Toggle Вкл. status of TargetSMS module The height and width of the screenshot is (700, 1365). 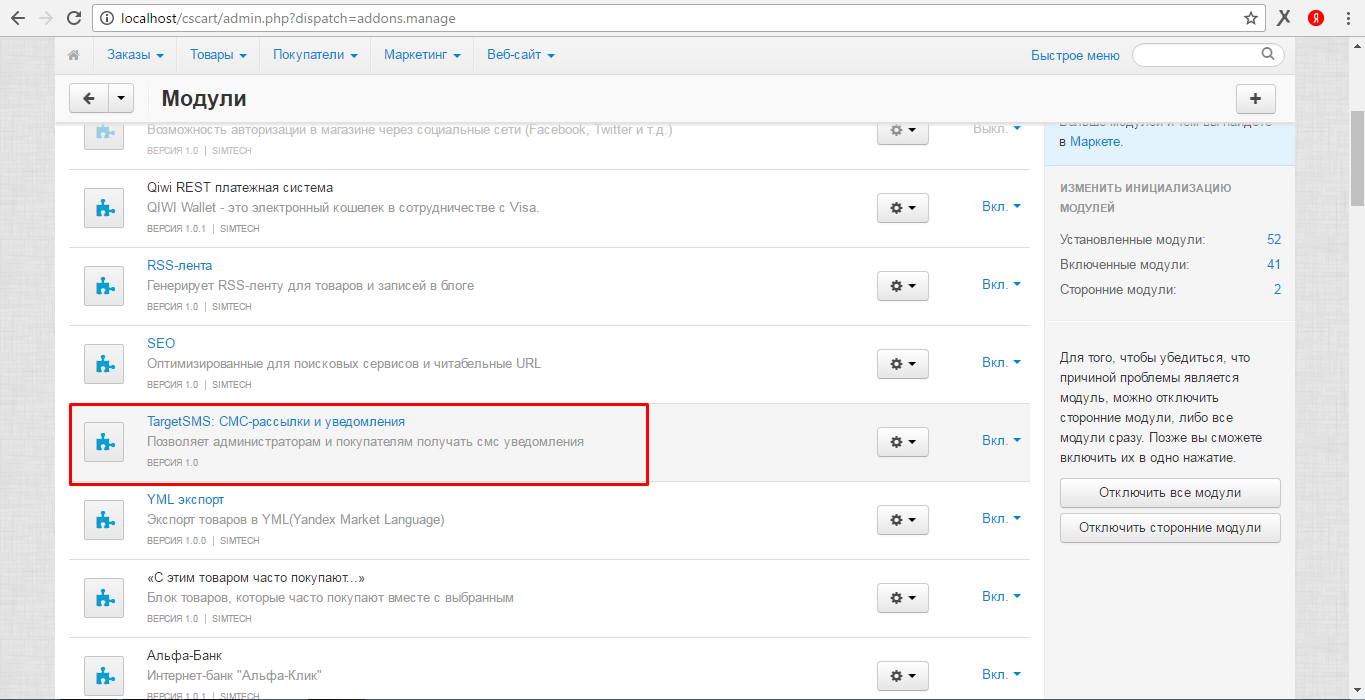(x=1001, y=440)
